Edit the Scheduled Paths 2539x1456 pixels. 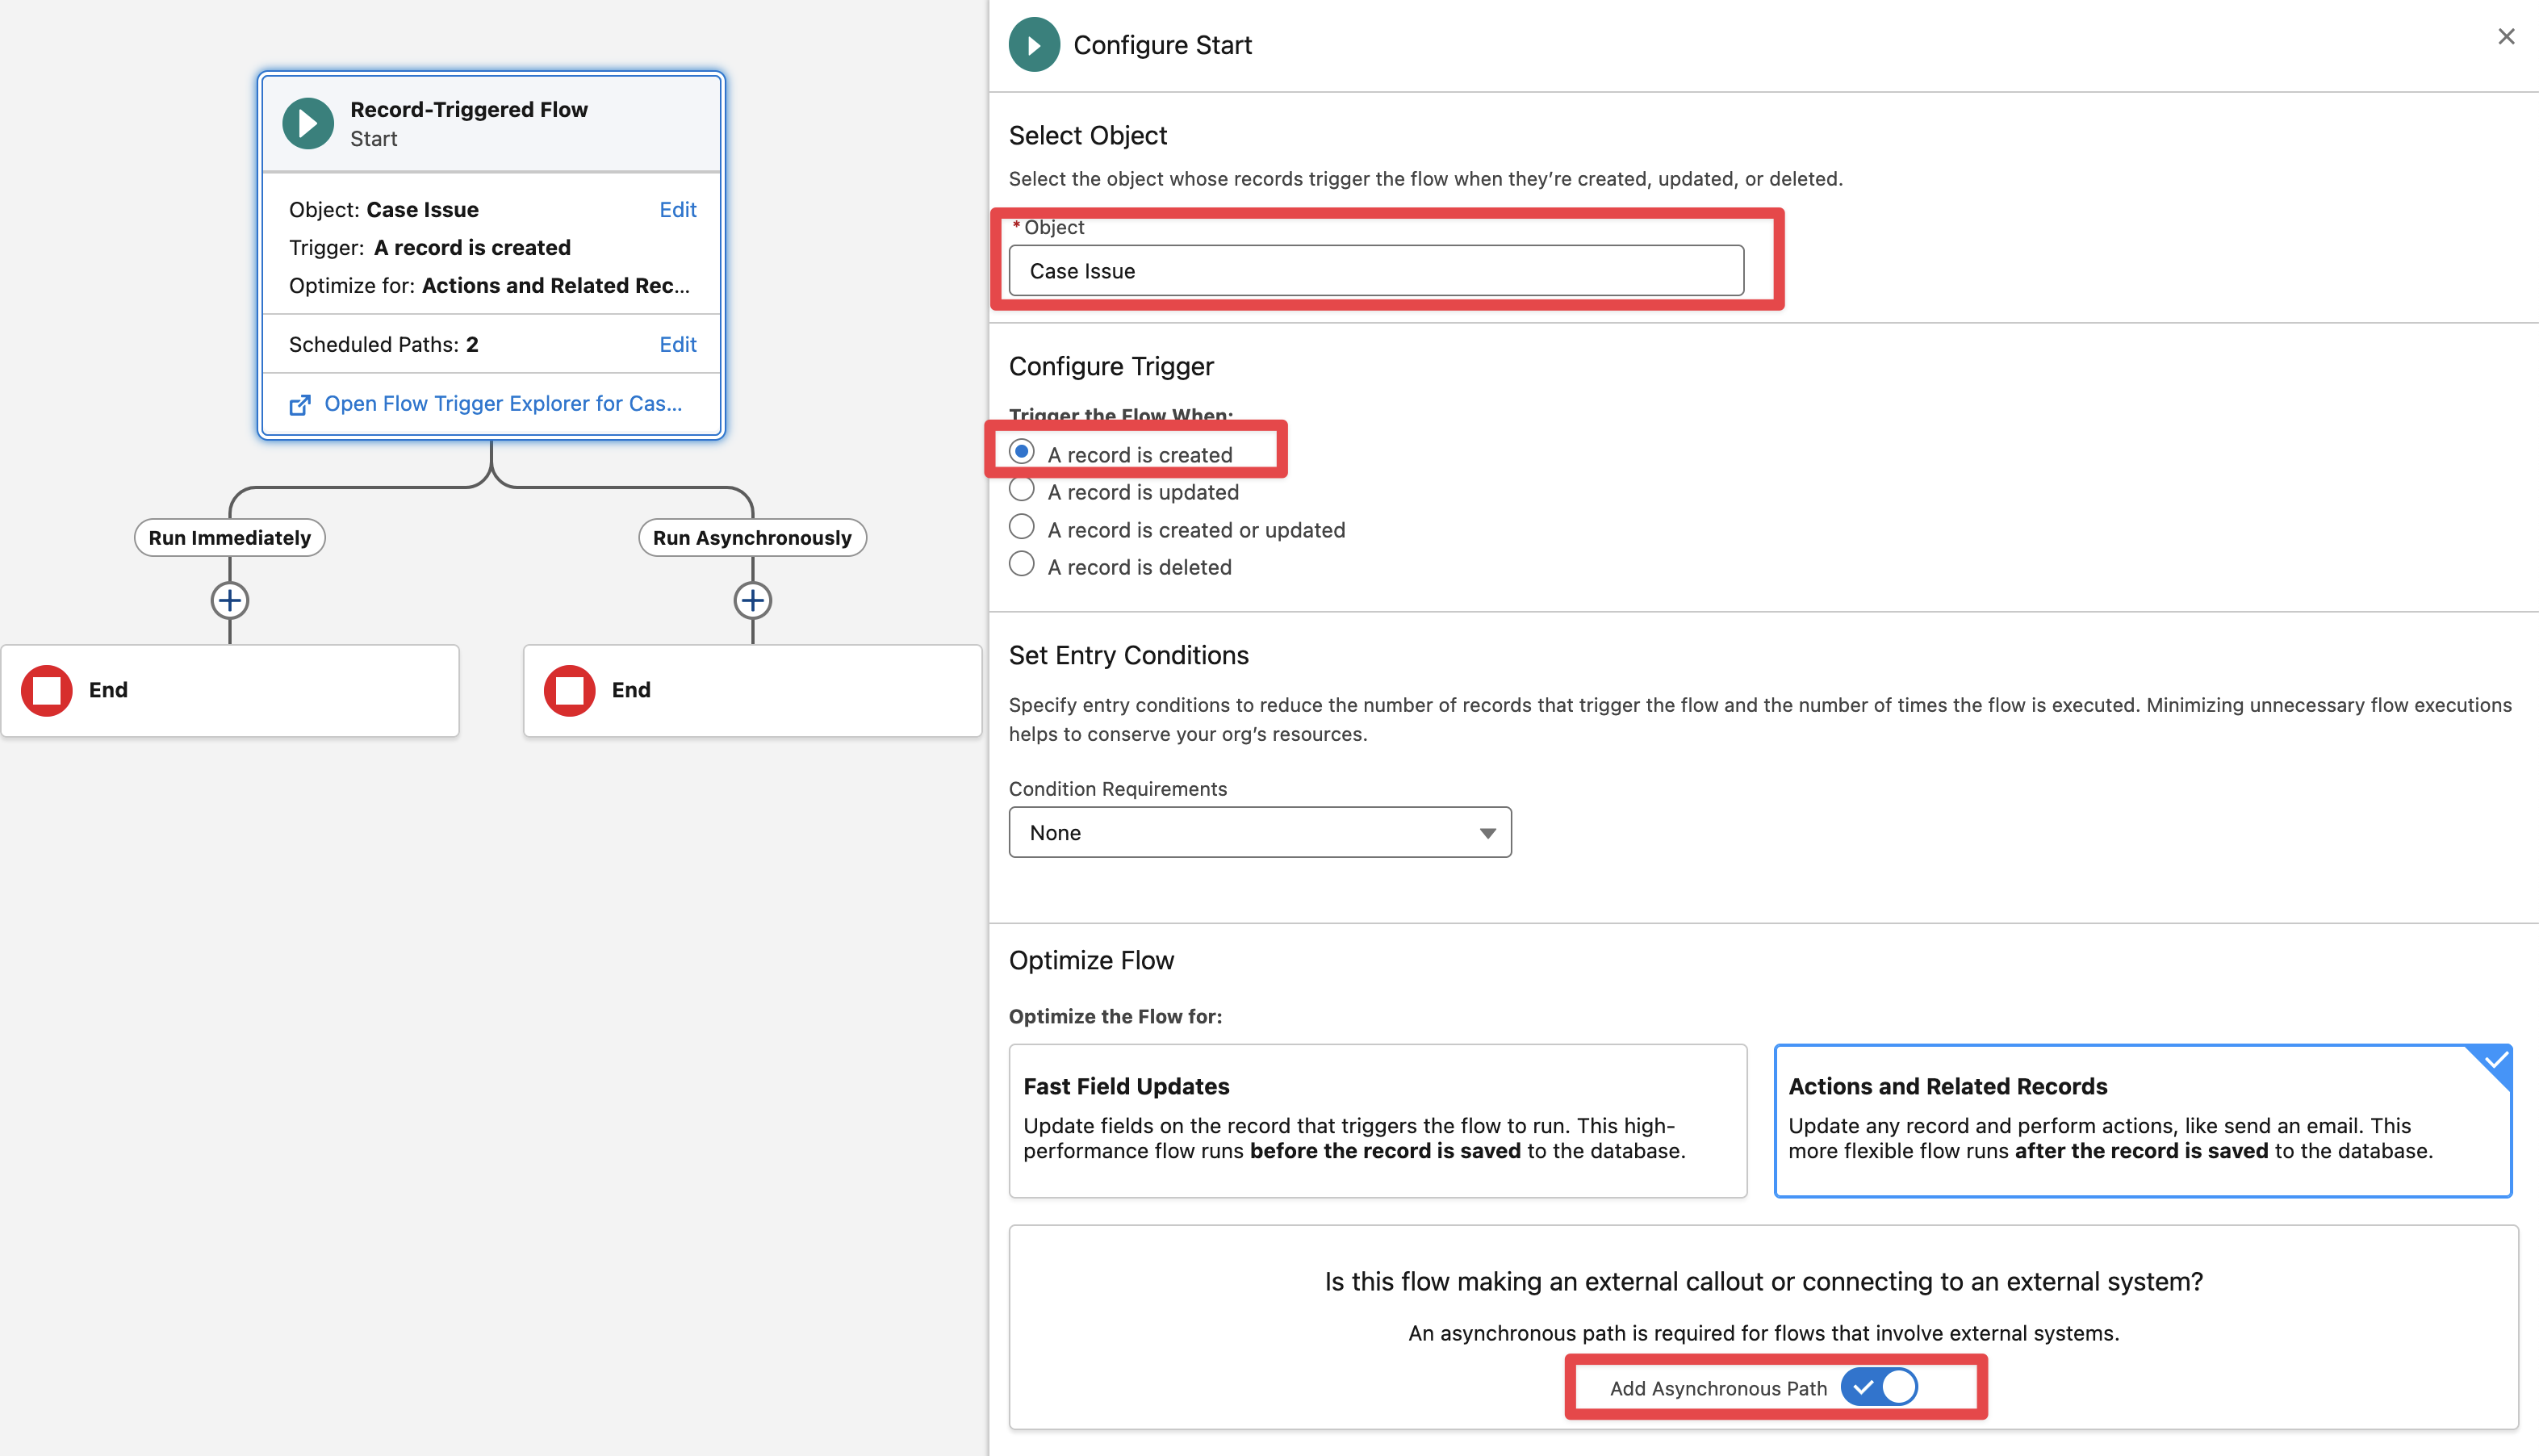tap(677, 345)
